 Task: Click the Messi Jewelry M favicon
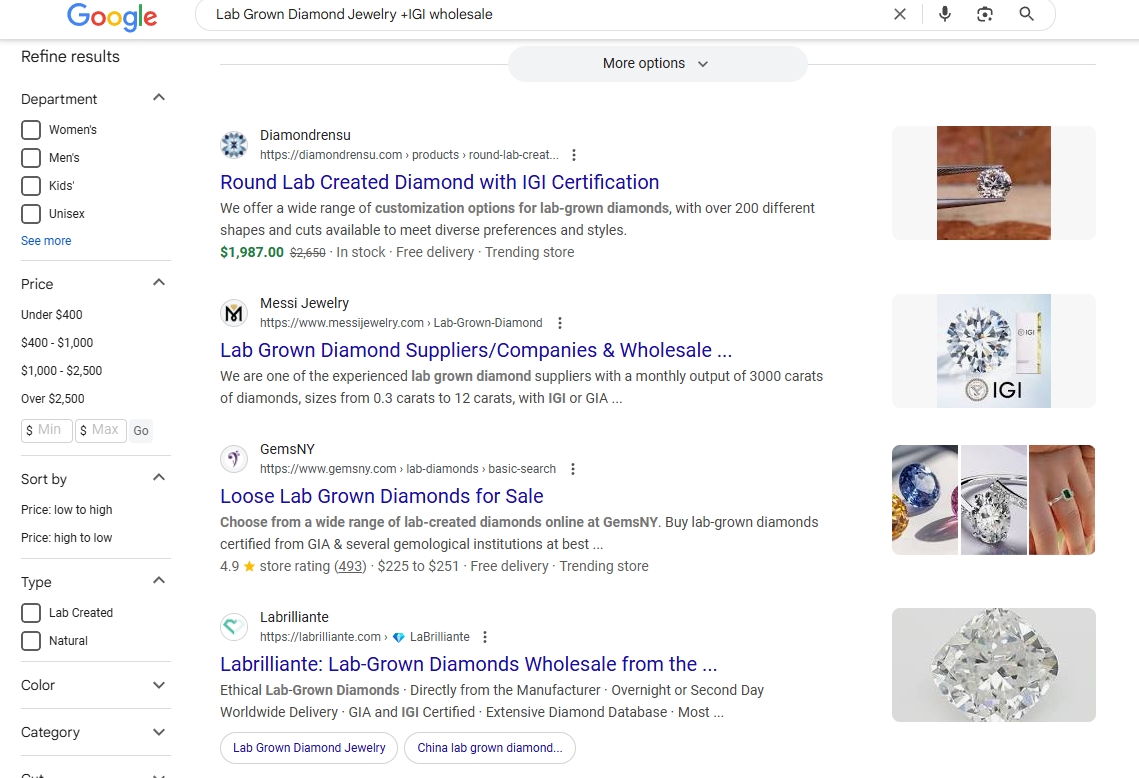(234, 313)
